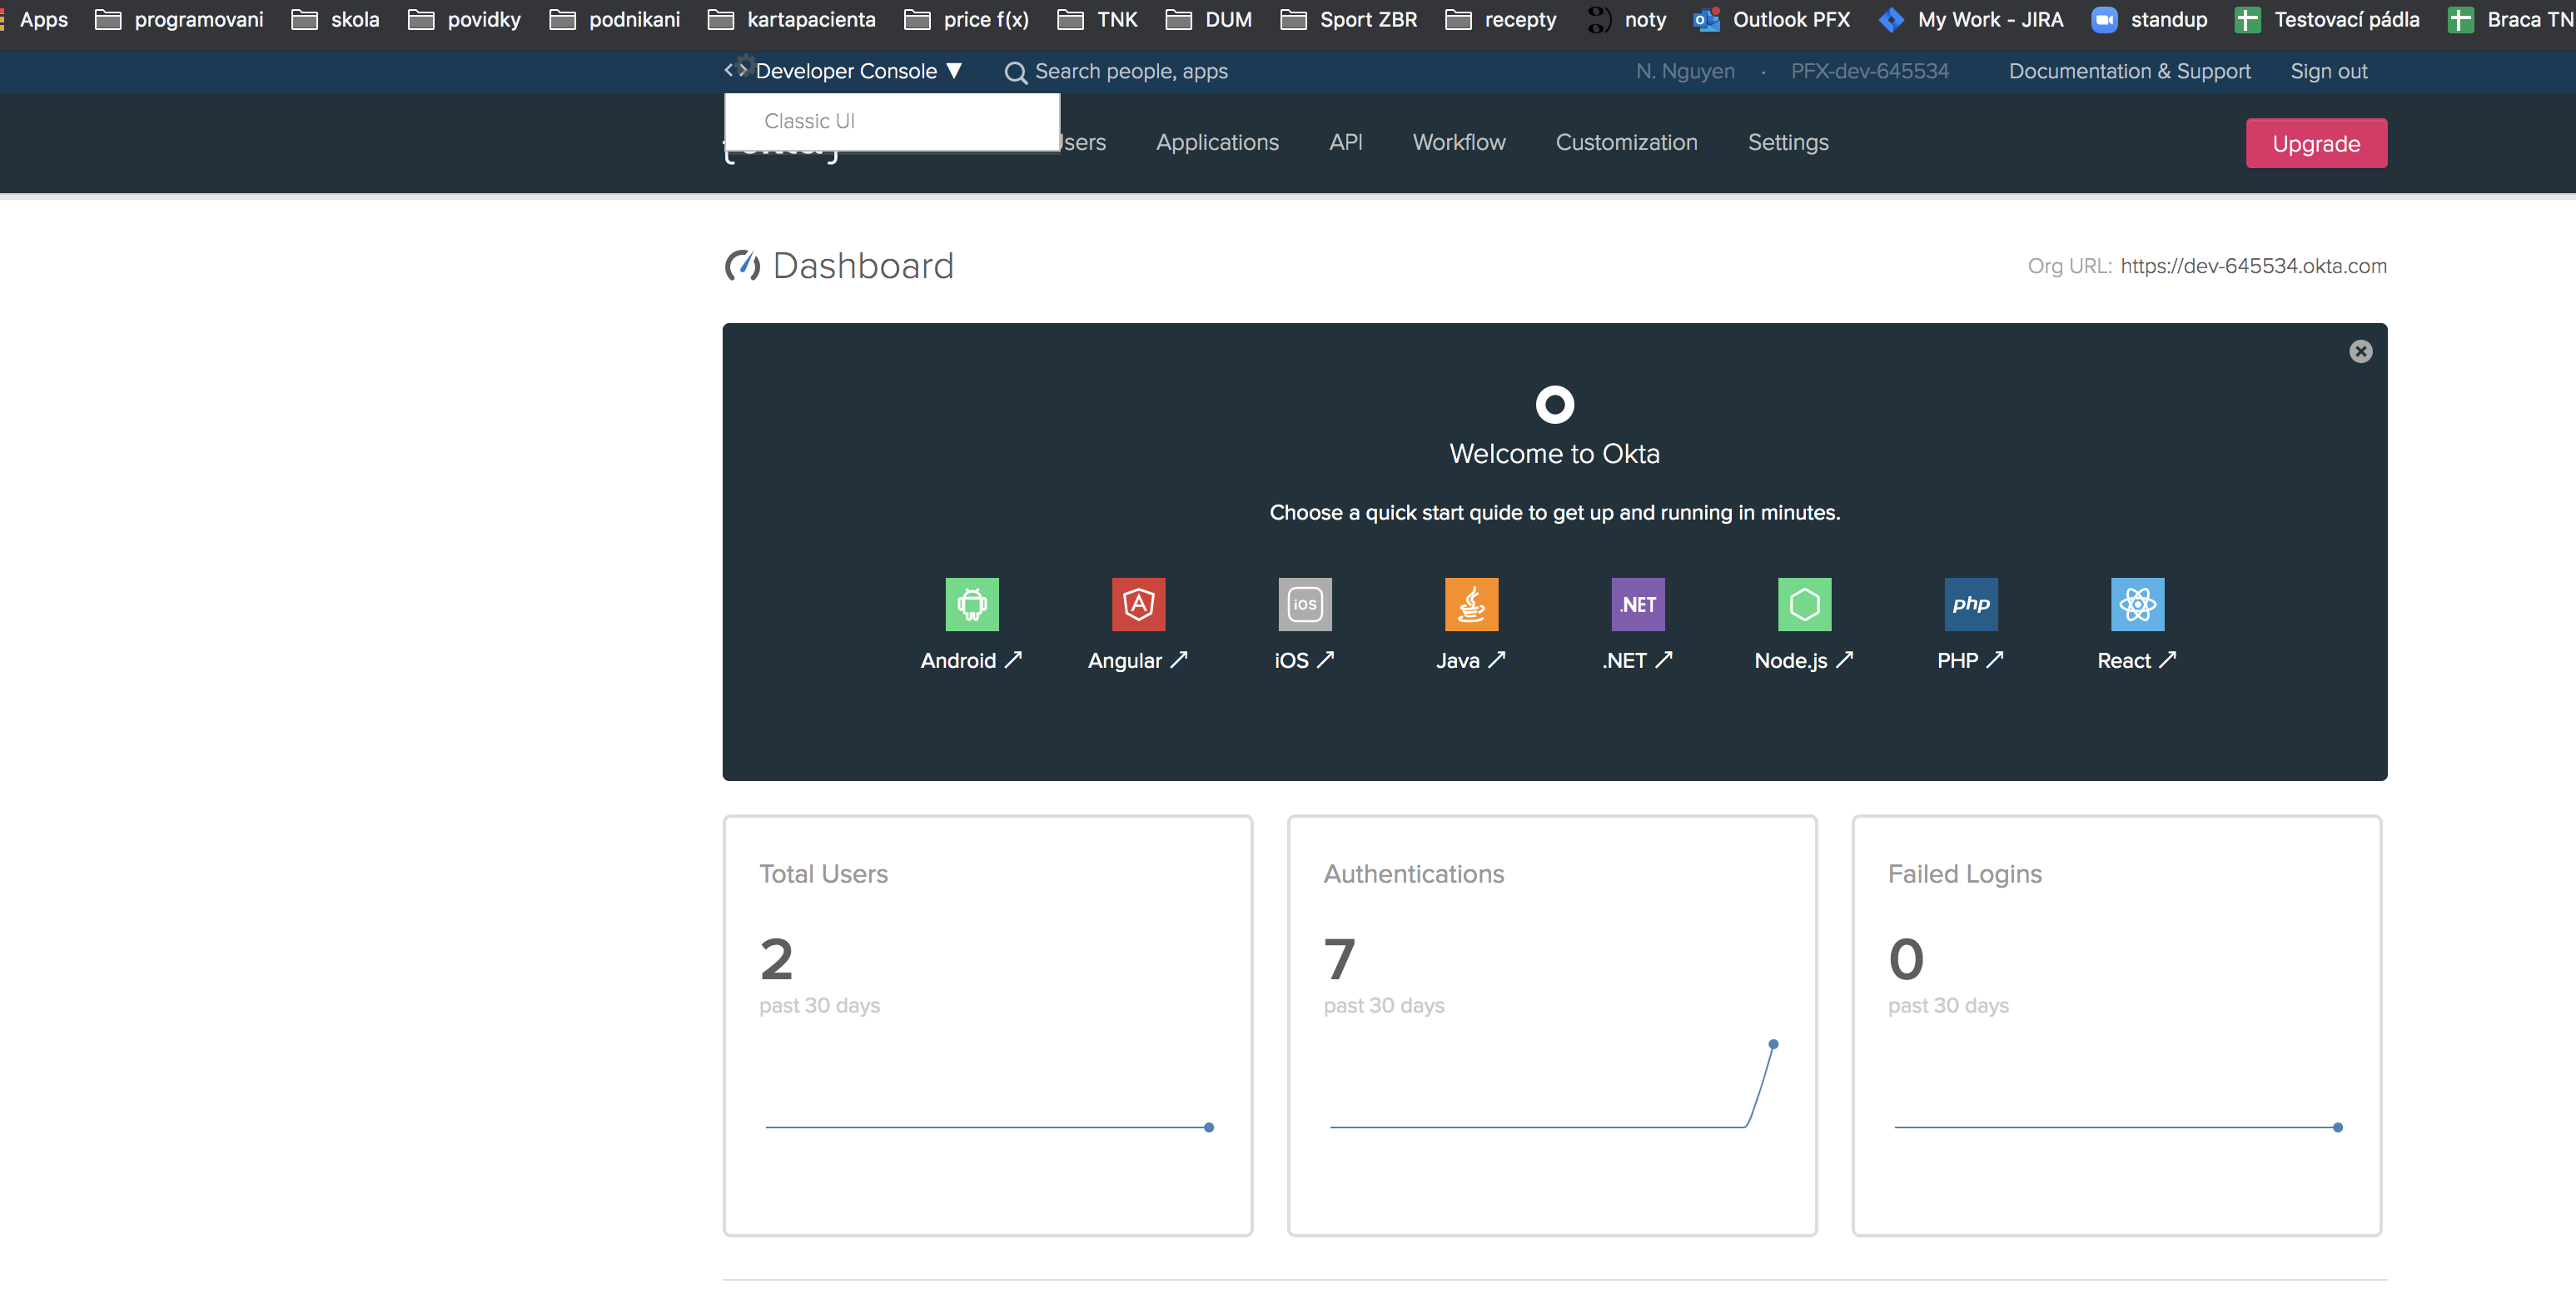This screenshot has width=2576, height=1314.
Task: Navigate to the Customization section
Action: click(1627, 142)
